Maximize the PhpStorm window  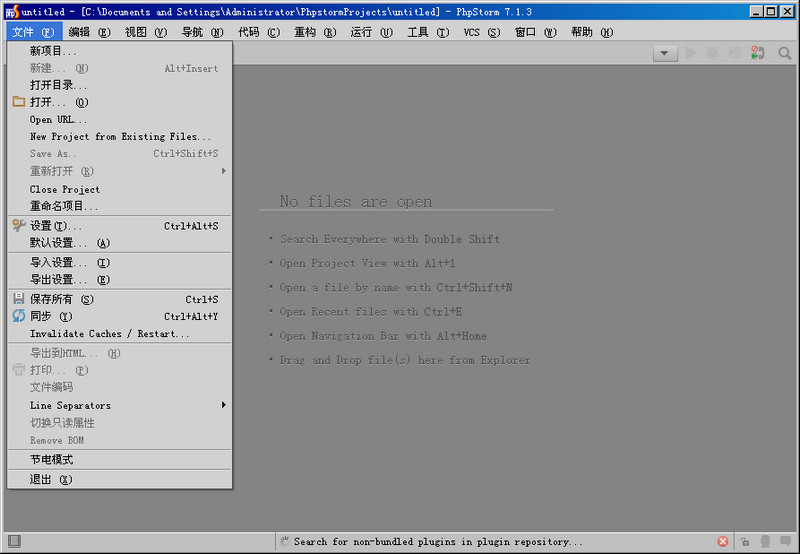(771, 11)
